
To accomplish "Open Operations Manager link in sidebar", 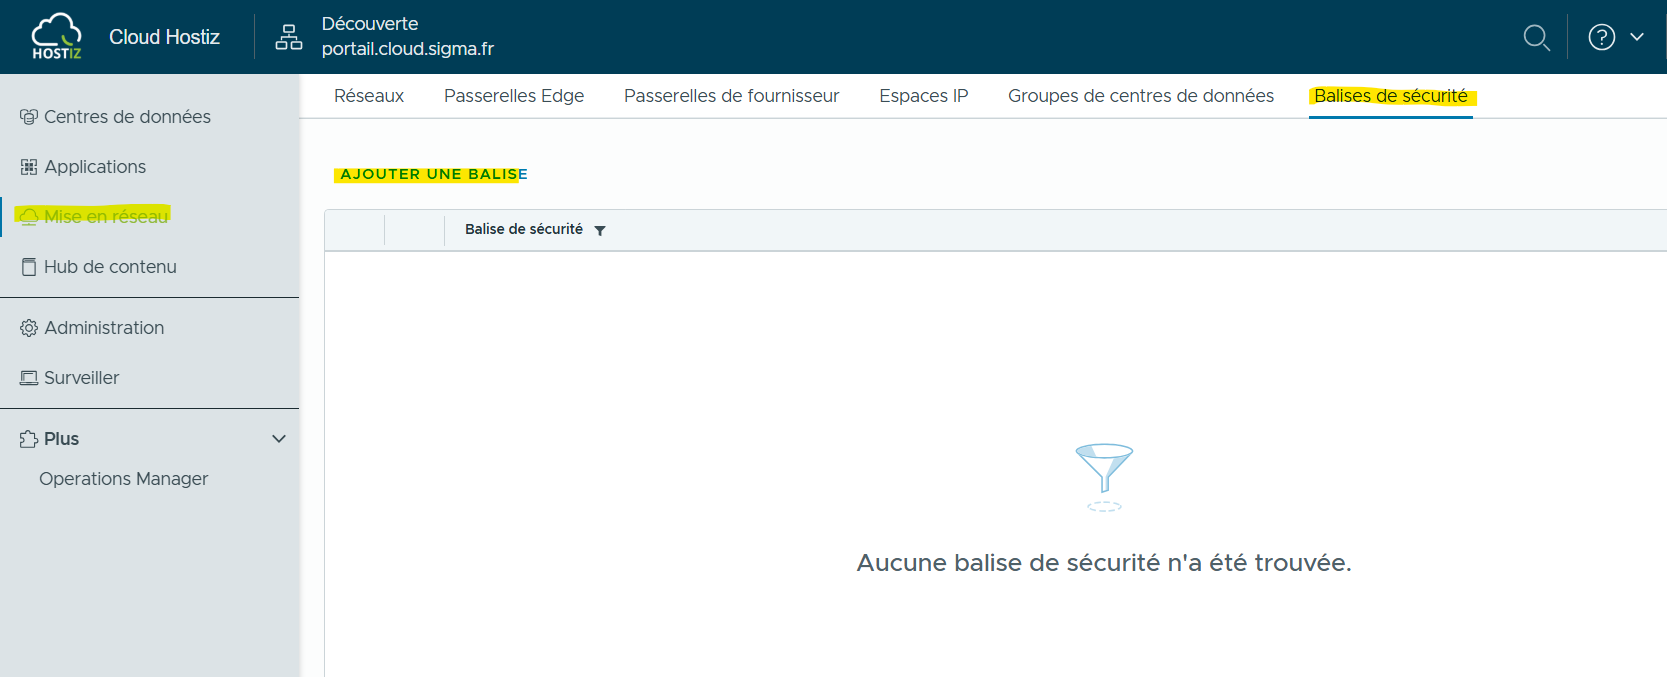I will (124, 479).
